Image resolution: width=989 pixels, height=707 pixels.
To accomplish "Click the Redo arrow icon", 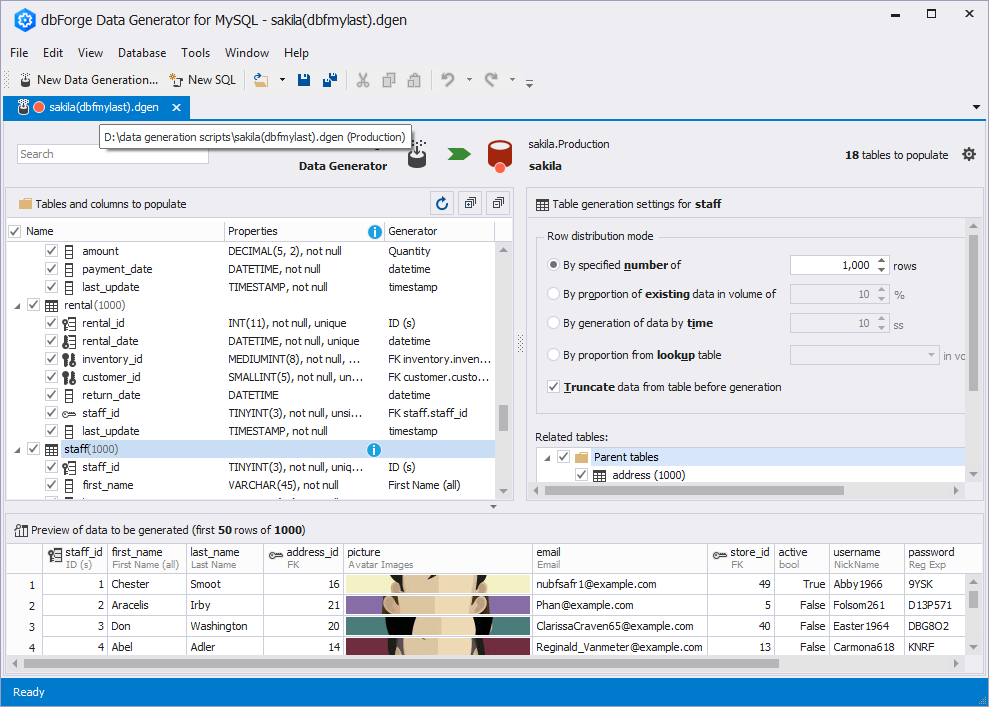I will tap(491, 80).
